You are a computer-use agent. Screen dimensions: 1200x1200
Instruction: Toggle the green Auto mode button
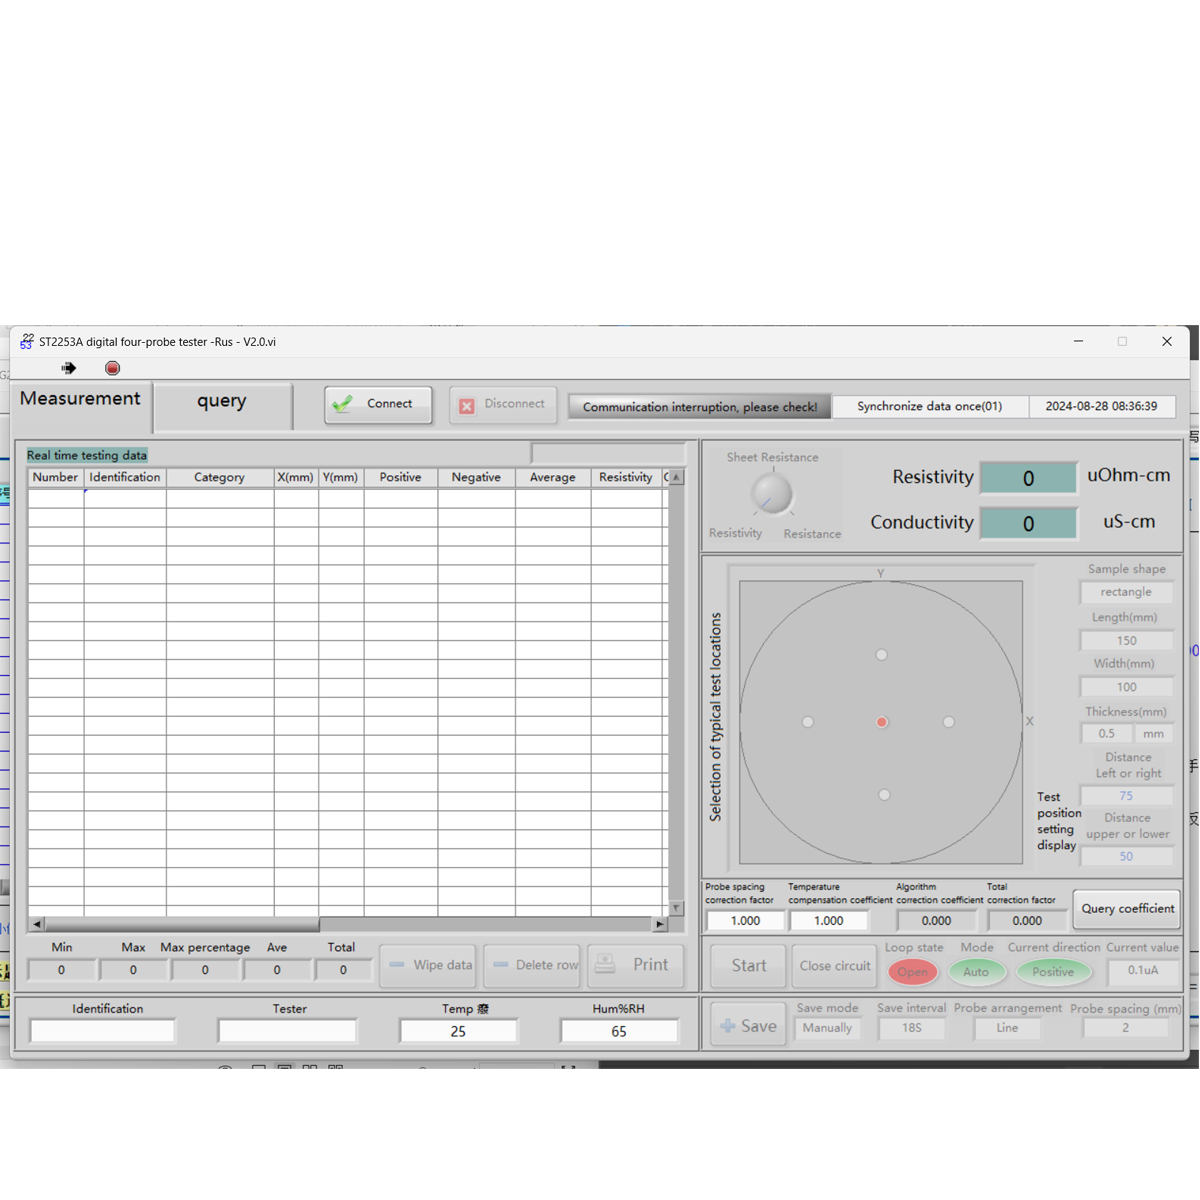click(976, 971)
